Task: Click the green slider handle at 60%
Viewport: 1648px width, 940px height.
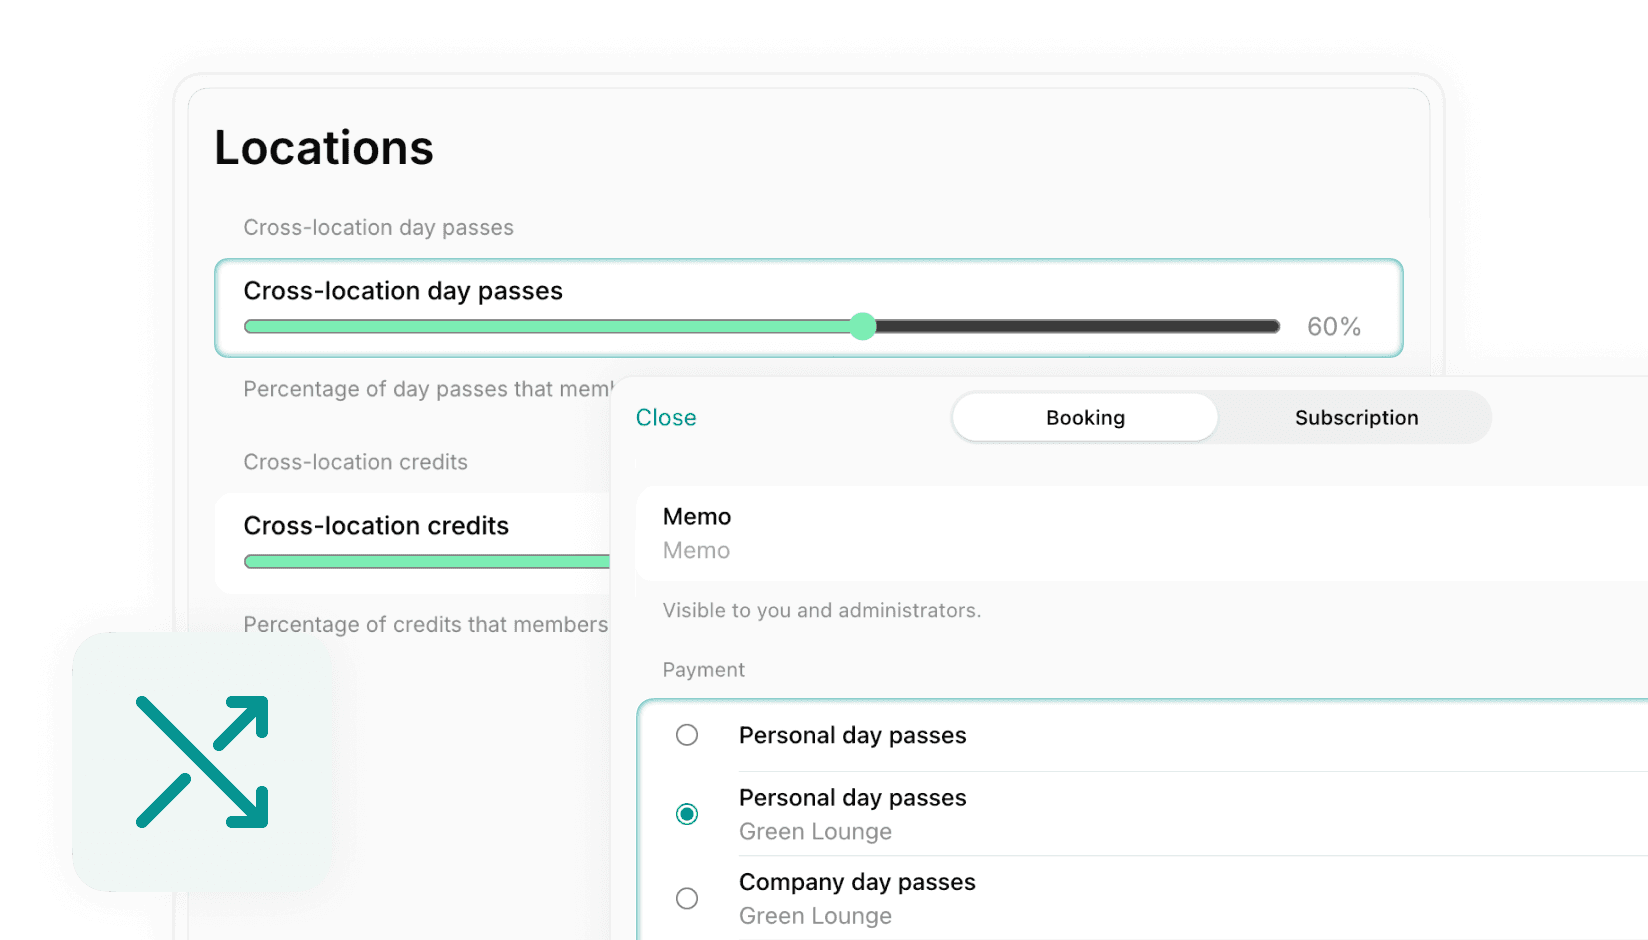Action: (863, 326)
